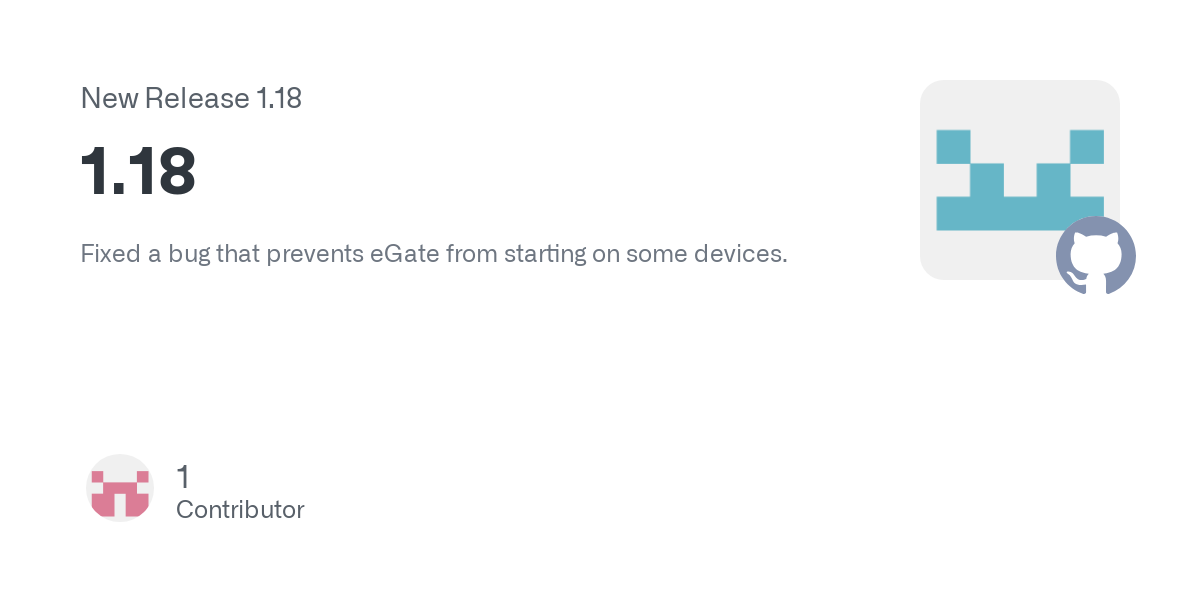
Task: Click the contributor count number 1
Action: click(x=183, y=477)
